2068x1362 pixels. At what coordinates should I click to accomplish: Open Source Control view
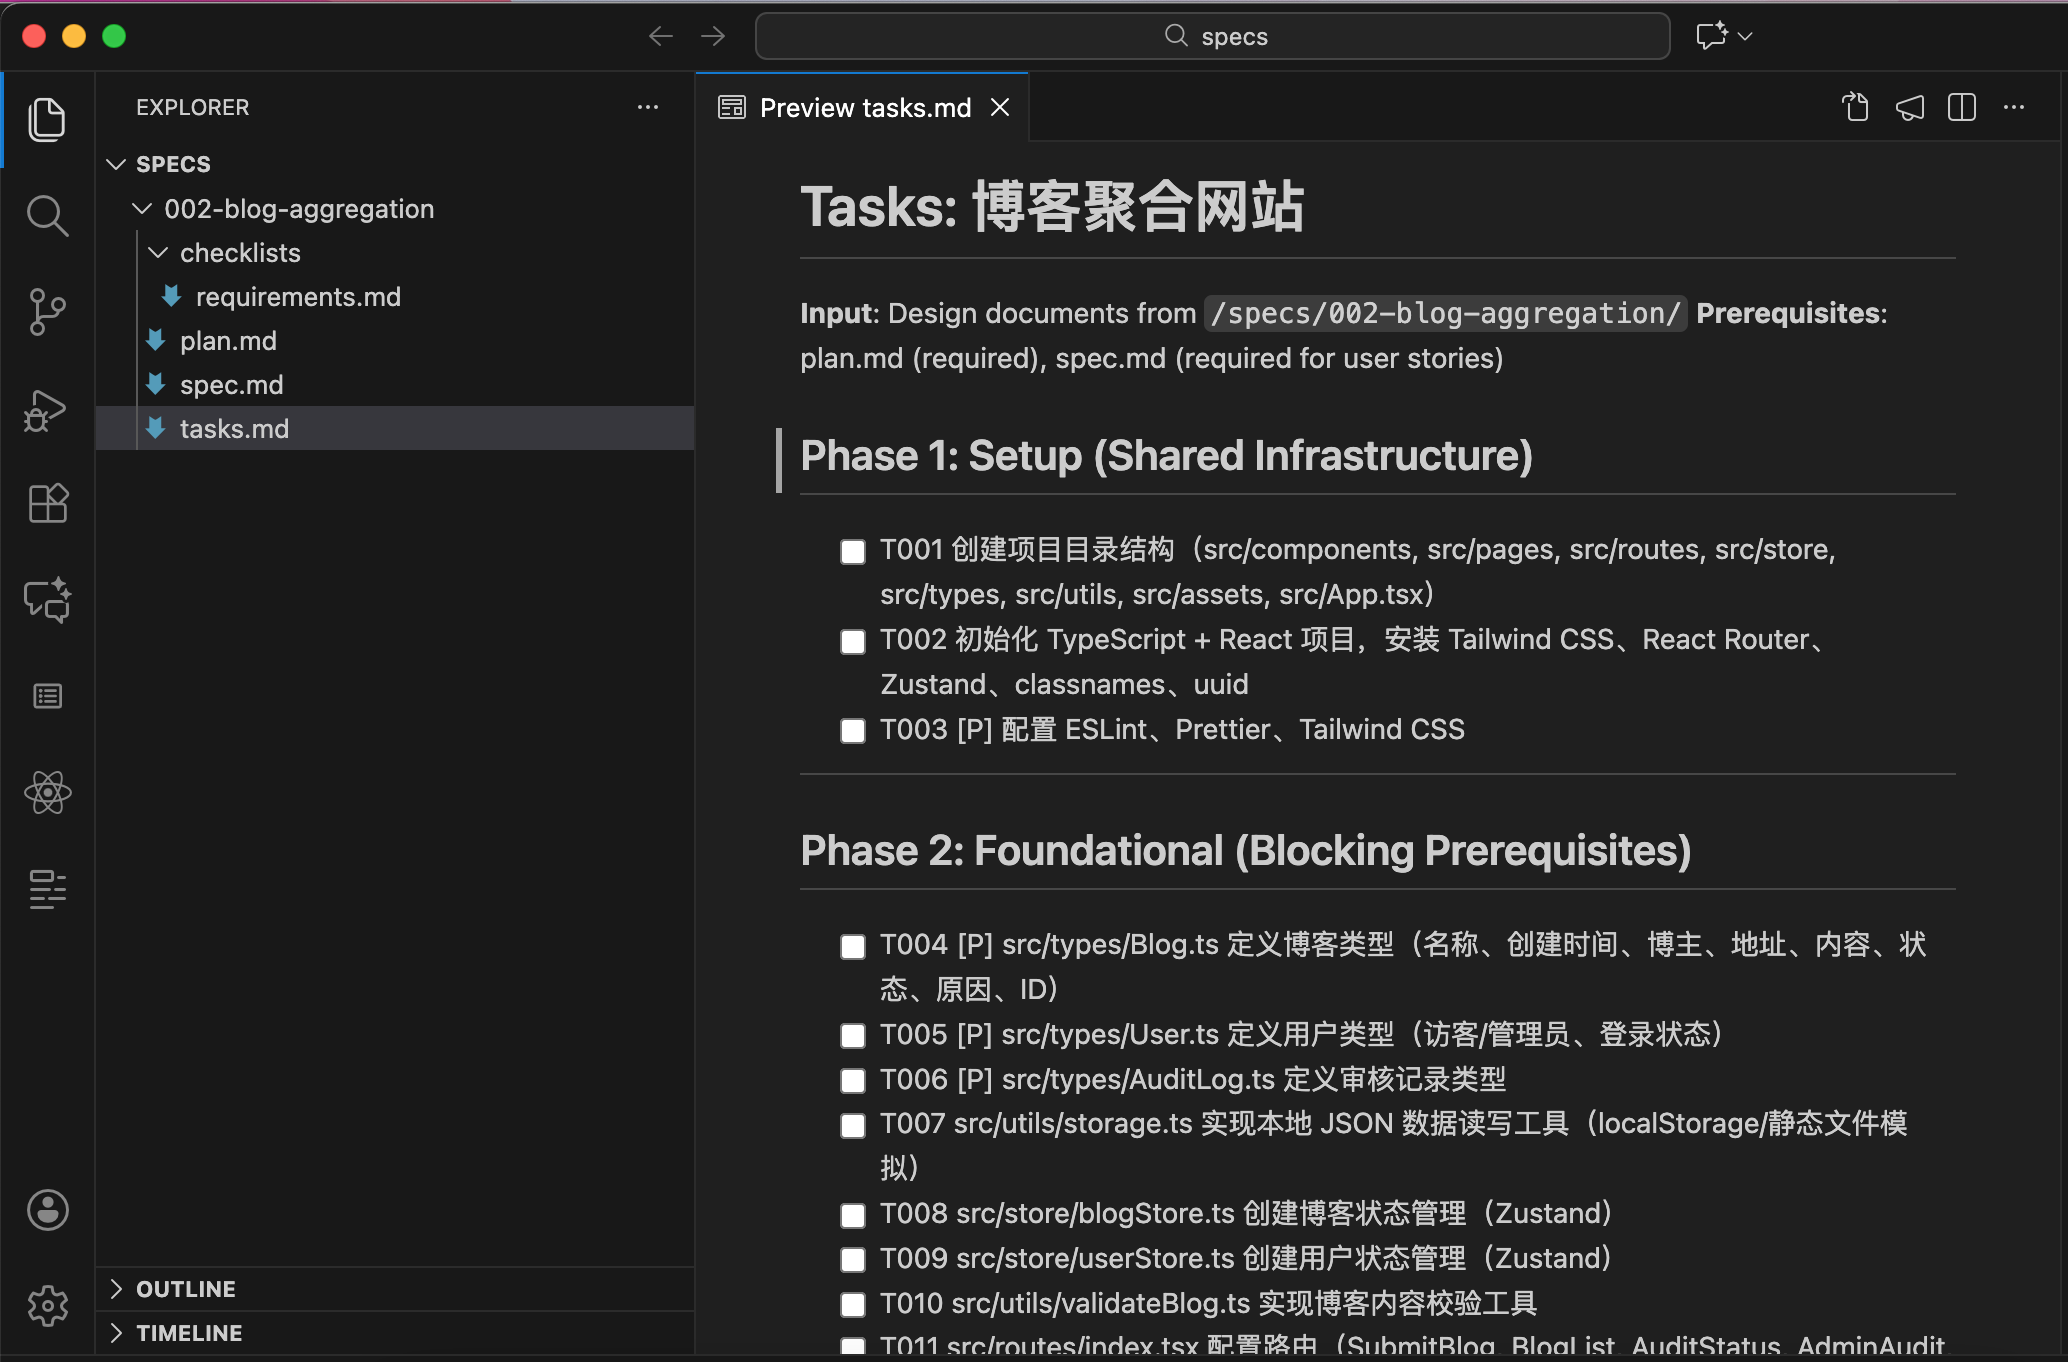(x=47, y=312)
